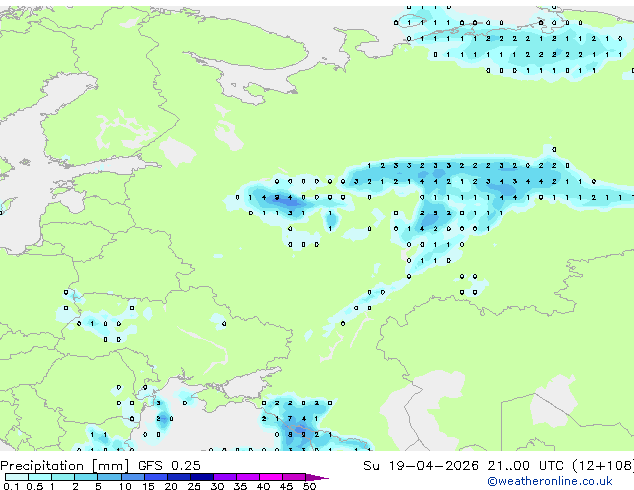Pick the 15–20 mm legend color segment

tap(156, 477)
